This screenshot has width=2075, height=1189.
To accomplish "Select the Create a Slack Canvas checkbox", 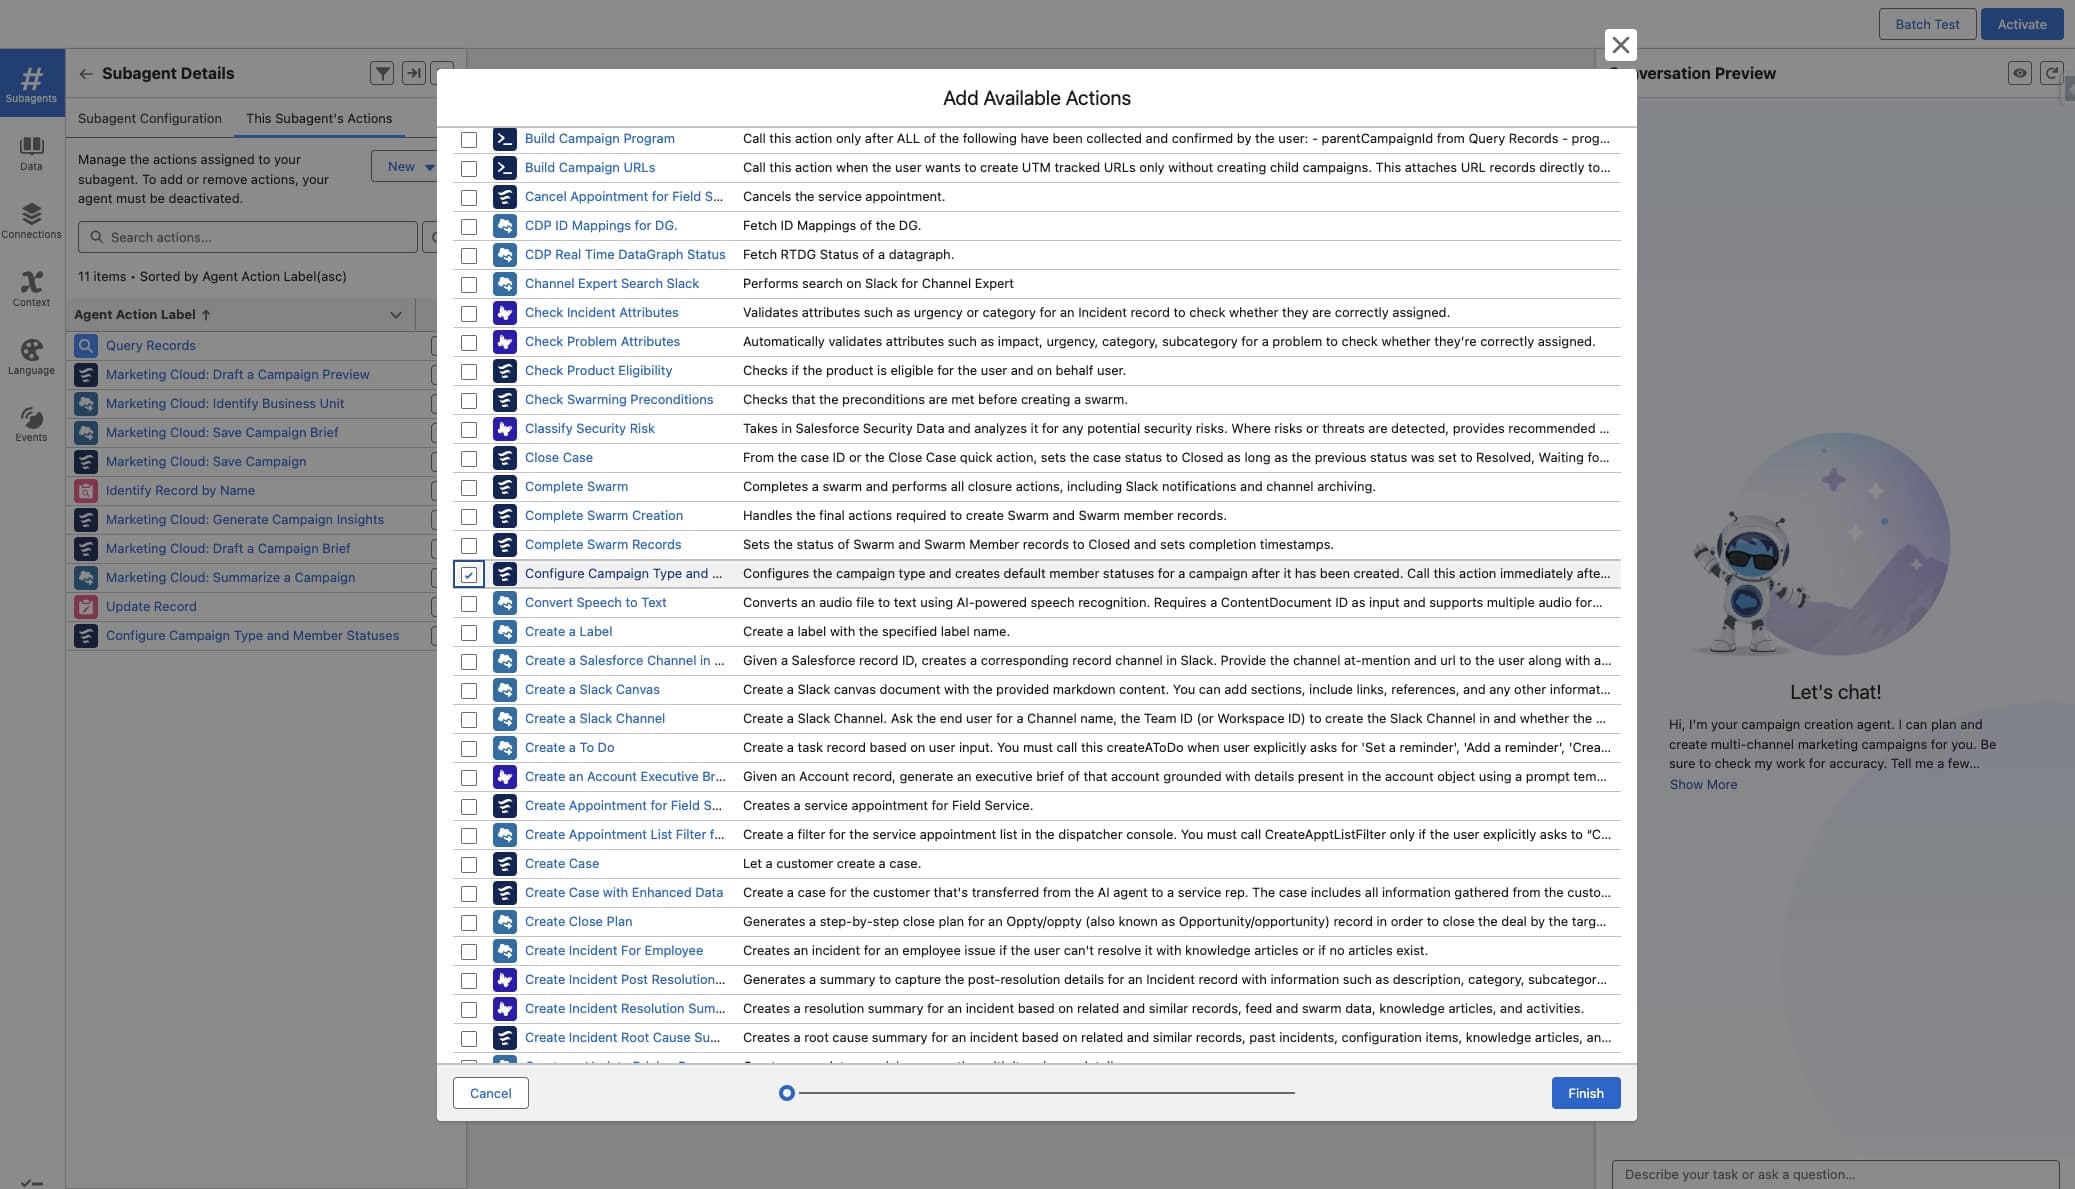I will pyautogui.click(x=469, y=691).
